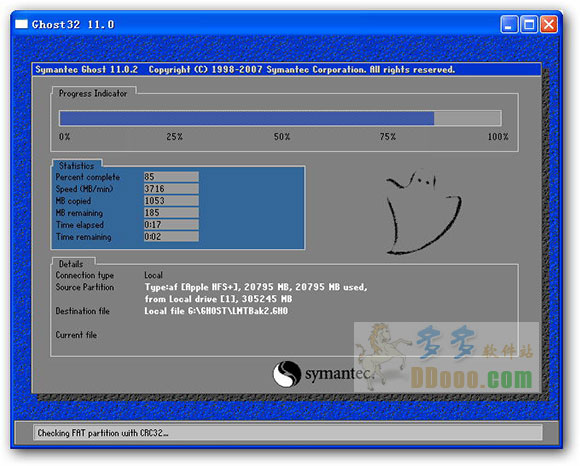580x466 pixels.
Task: Click the destination file path LMTBak2.GHO
Action: point(216,311)
